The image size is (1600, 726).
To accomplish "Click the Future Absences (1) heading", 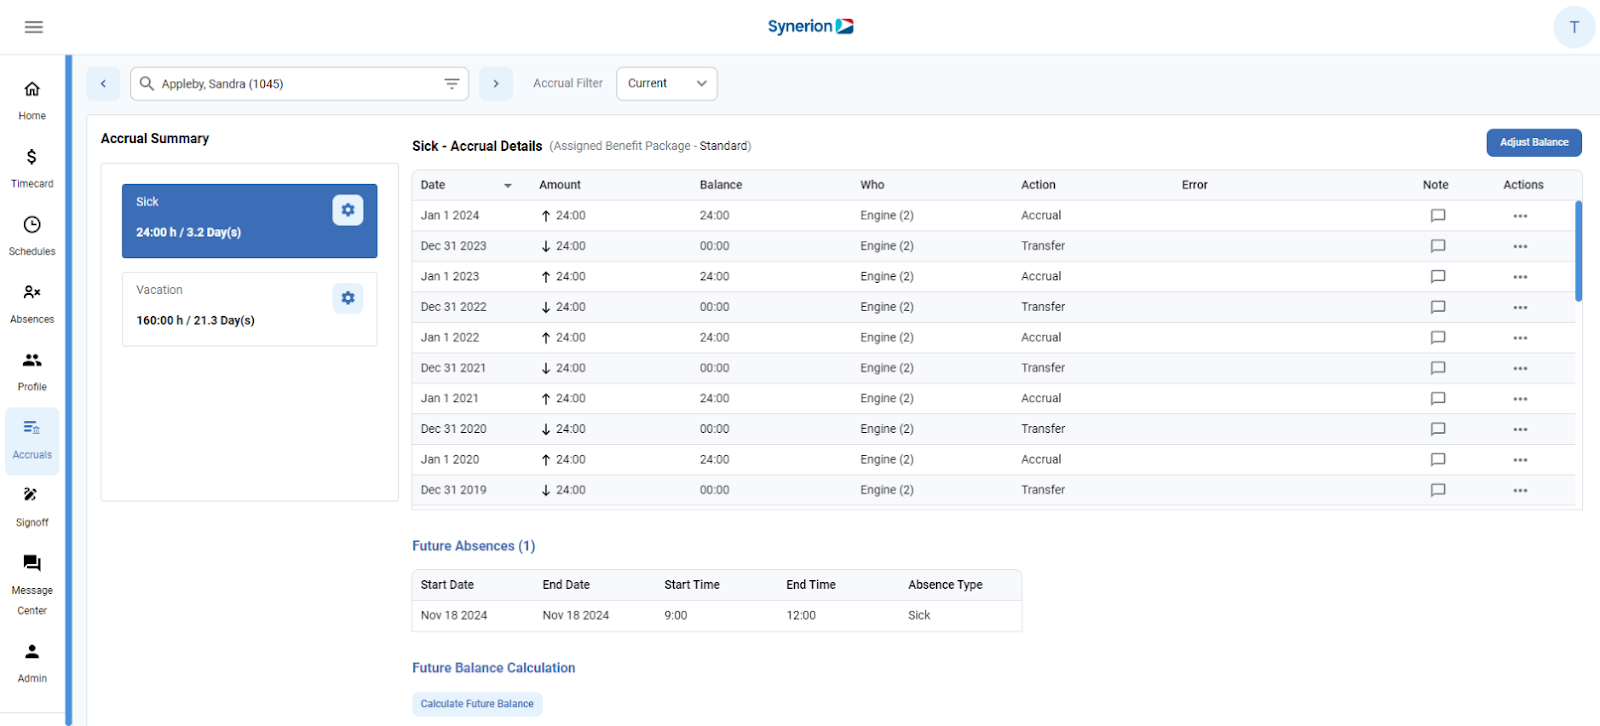I will coord(474,546).
